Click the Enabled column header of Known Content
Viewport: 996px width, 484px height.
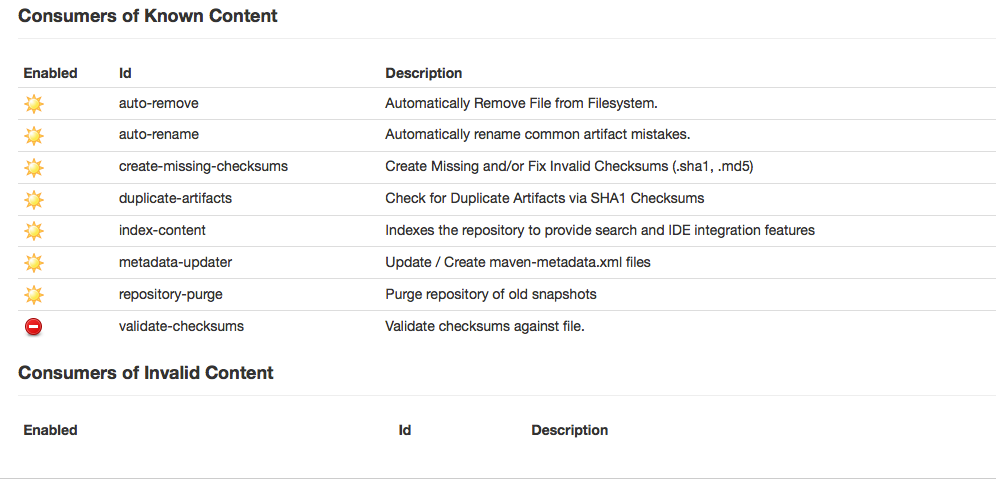[x=50, y=73]
